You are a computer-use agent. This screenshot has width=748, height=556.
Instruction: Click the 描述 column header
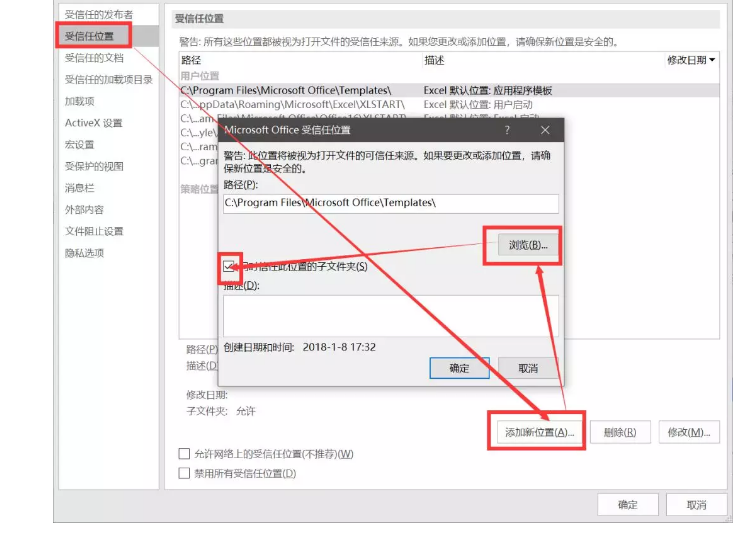[434, 60]
